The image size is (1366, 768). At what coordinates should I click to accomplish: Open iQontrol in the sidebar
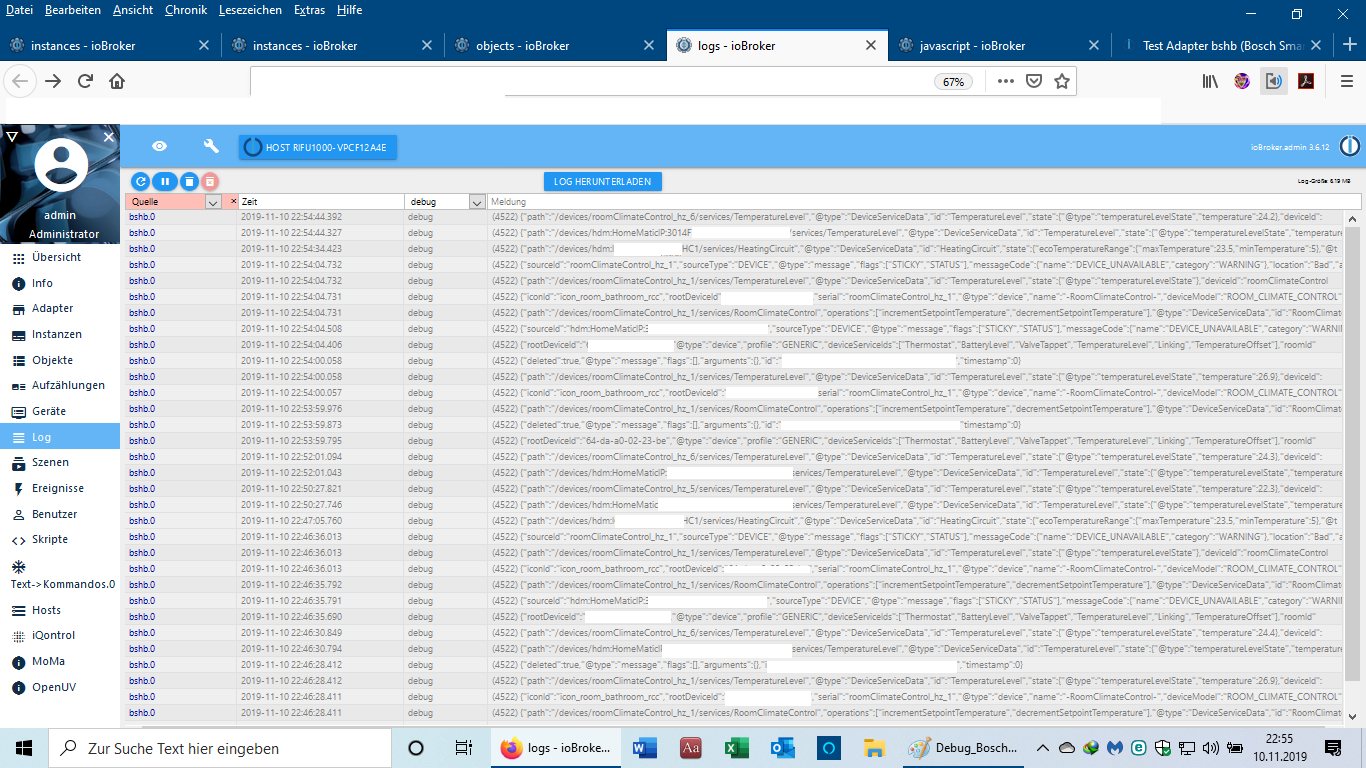click(60, 635)
